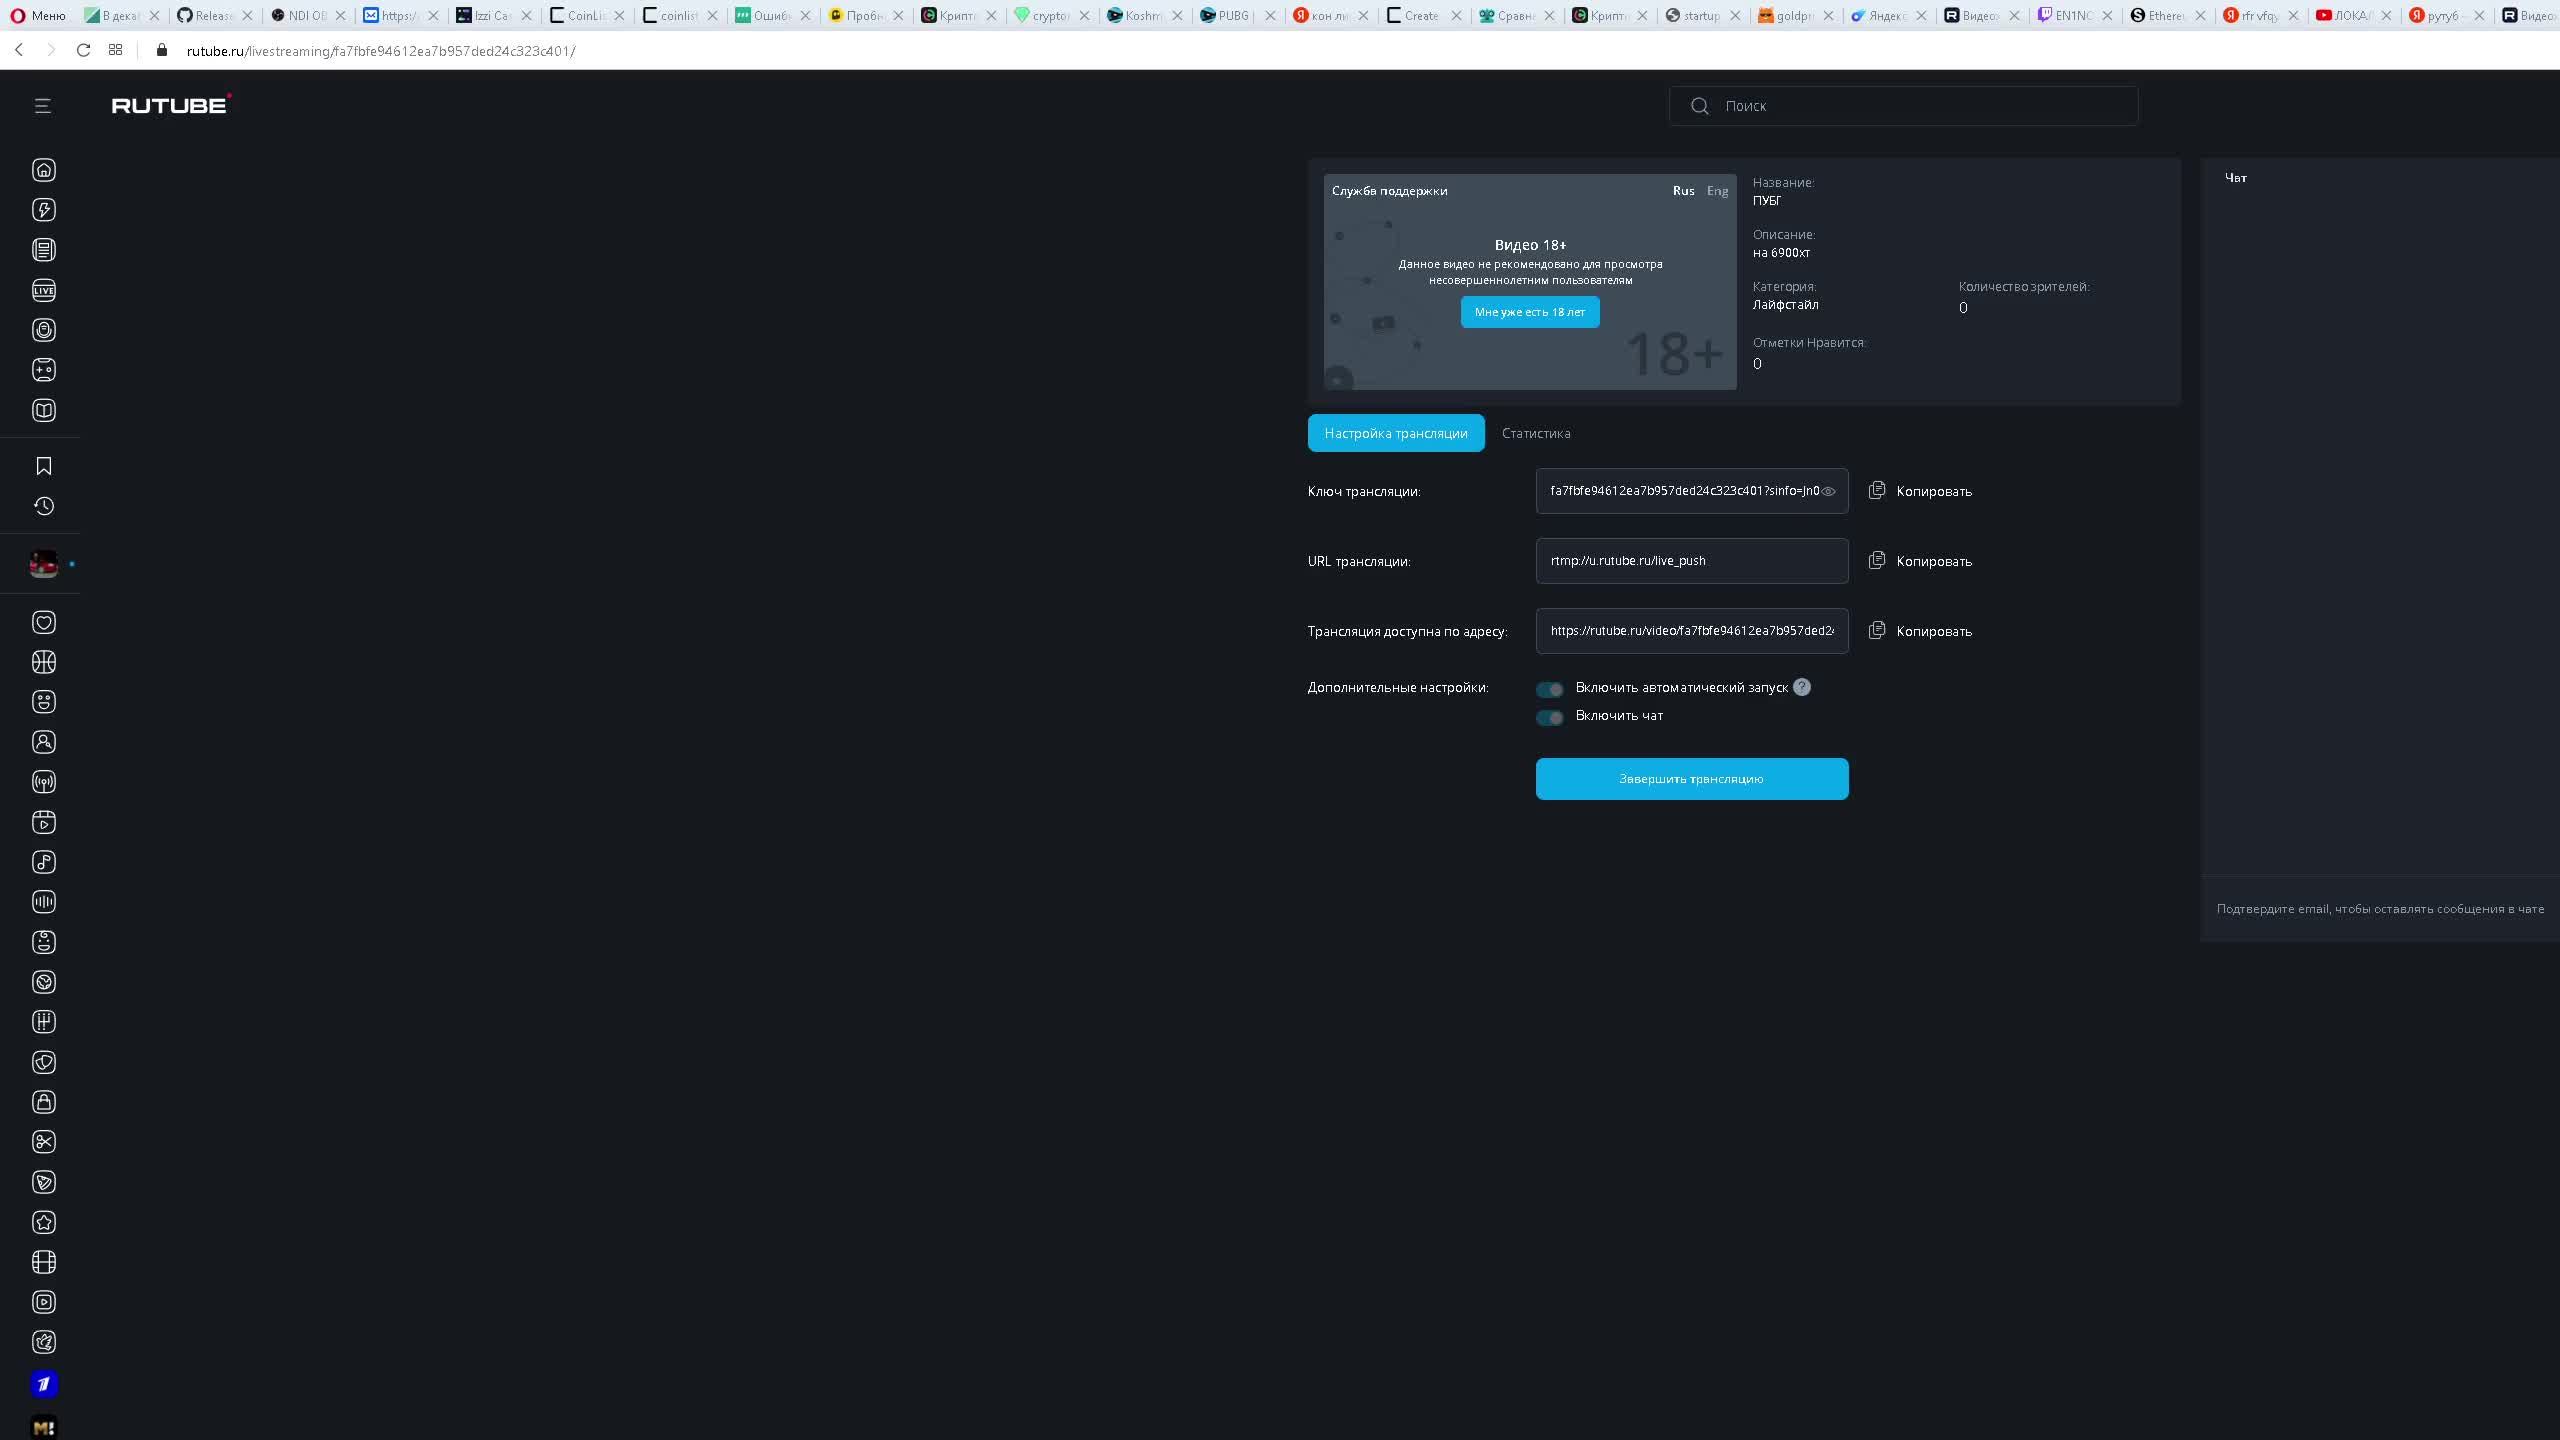Open watch history clock icon
The image size is (2560, 1440).
pos(44,506)
